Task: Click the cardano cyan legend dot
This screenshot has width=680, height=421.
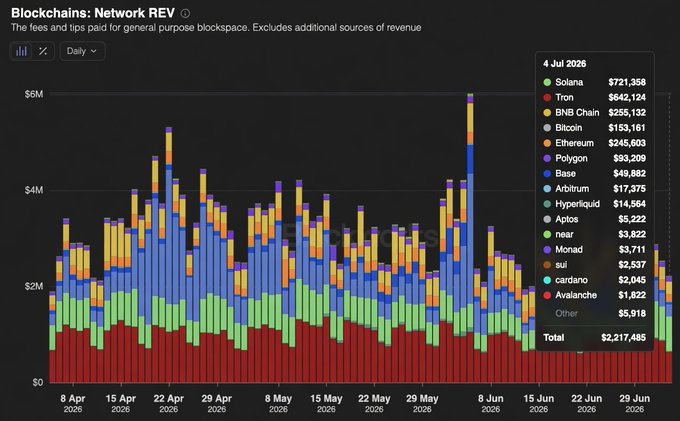Action: (547, 280)
